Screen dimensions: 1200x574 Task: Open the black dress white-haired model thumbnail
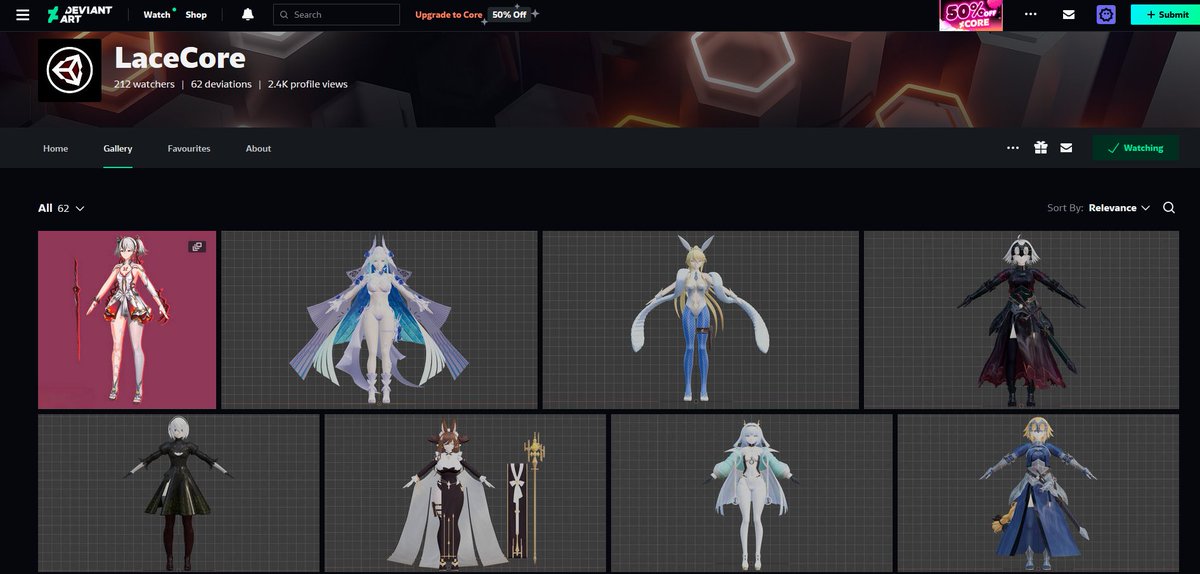click(179, 493)
